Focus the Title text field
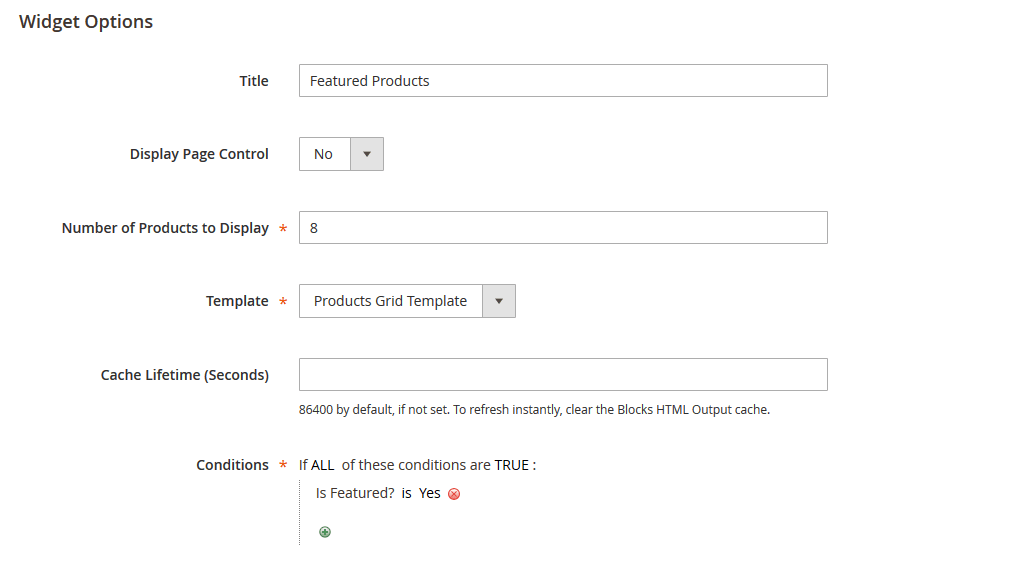The width and height of the screenshot is (1030, 562). click(563, 81)
